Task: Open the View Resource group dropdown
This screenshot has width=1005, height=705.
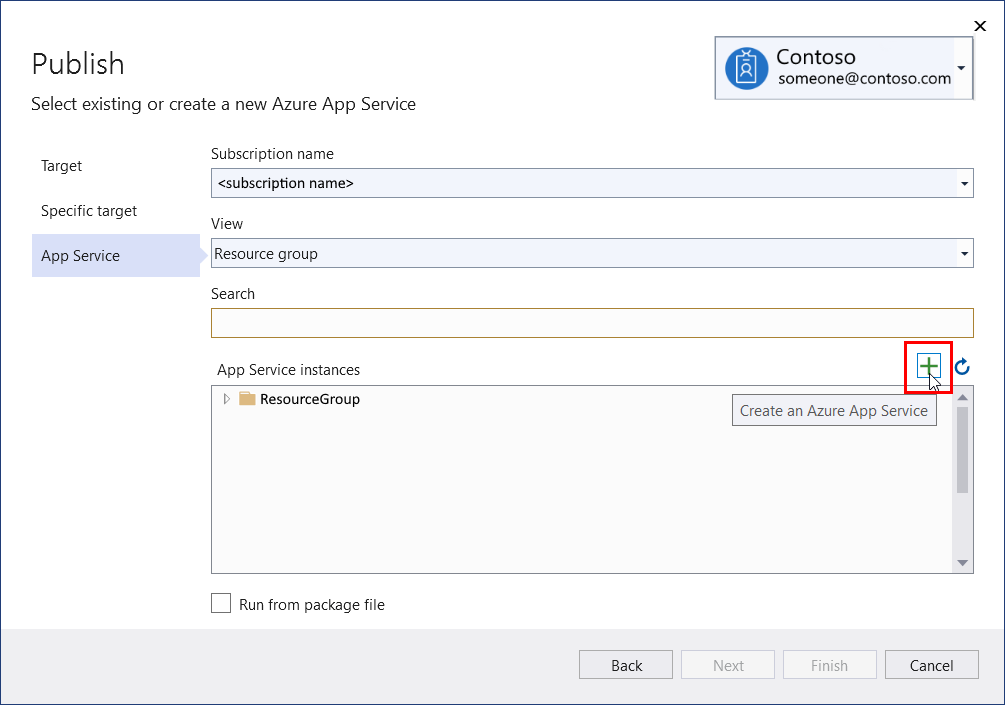Action: coord(964,254)
